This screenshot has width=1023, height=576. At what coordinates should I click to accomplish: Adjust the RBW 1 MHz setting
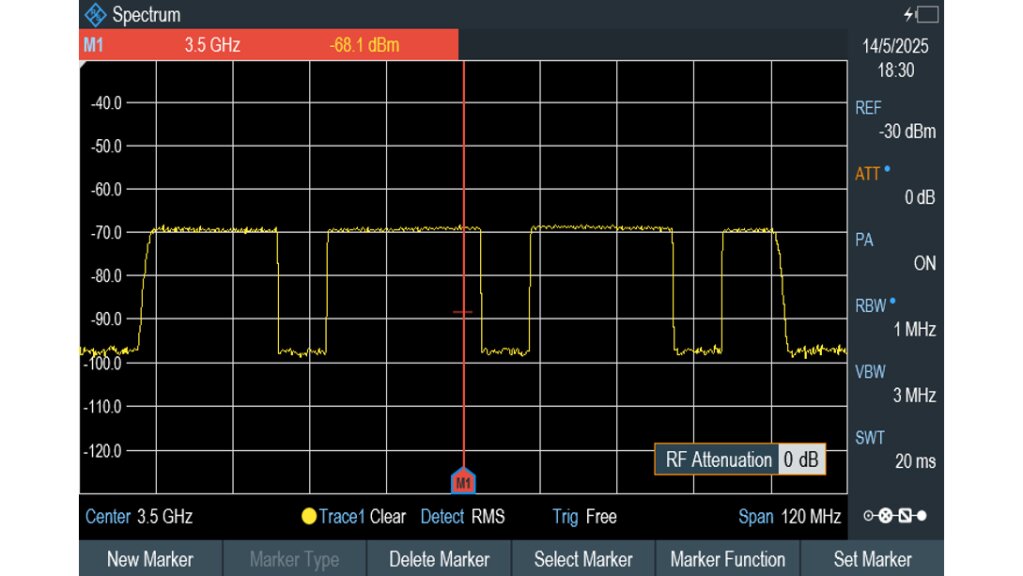click(x=895, y=317)
